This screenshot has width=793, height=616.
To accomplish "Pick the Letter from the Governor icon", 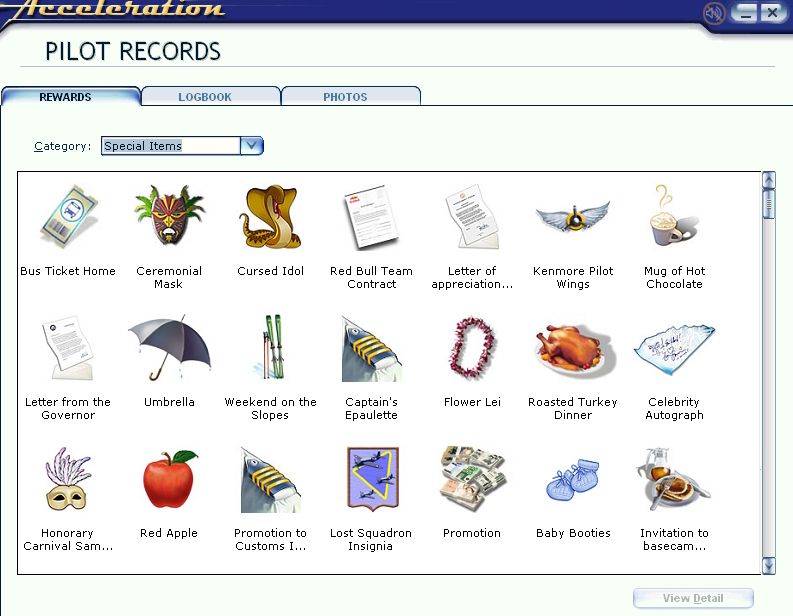I will 68,348.
